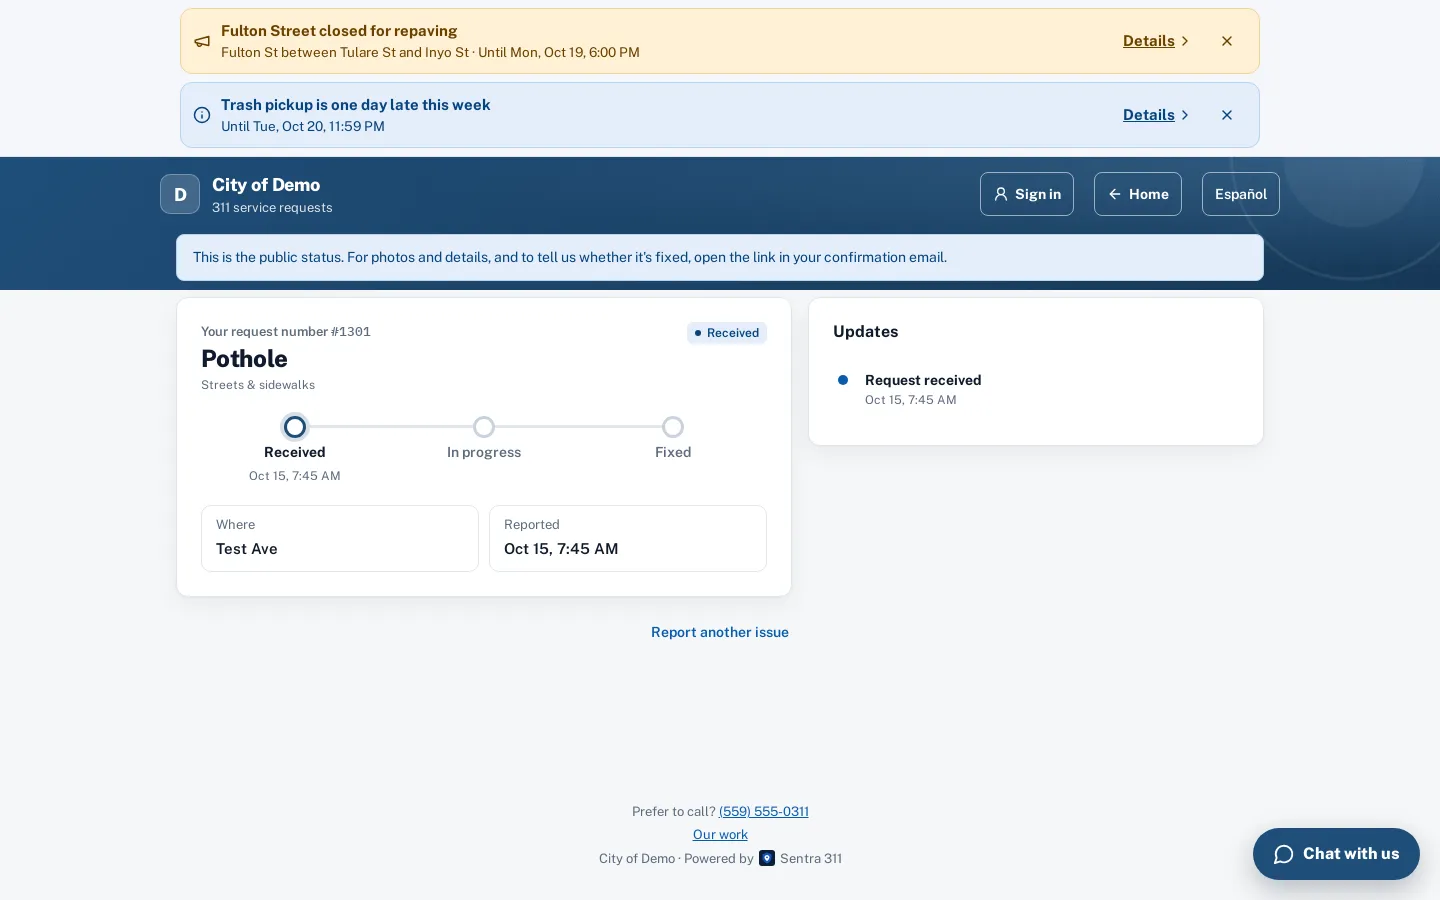Click the Sign in button

pyautogui.click(x=1027, y=194)
